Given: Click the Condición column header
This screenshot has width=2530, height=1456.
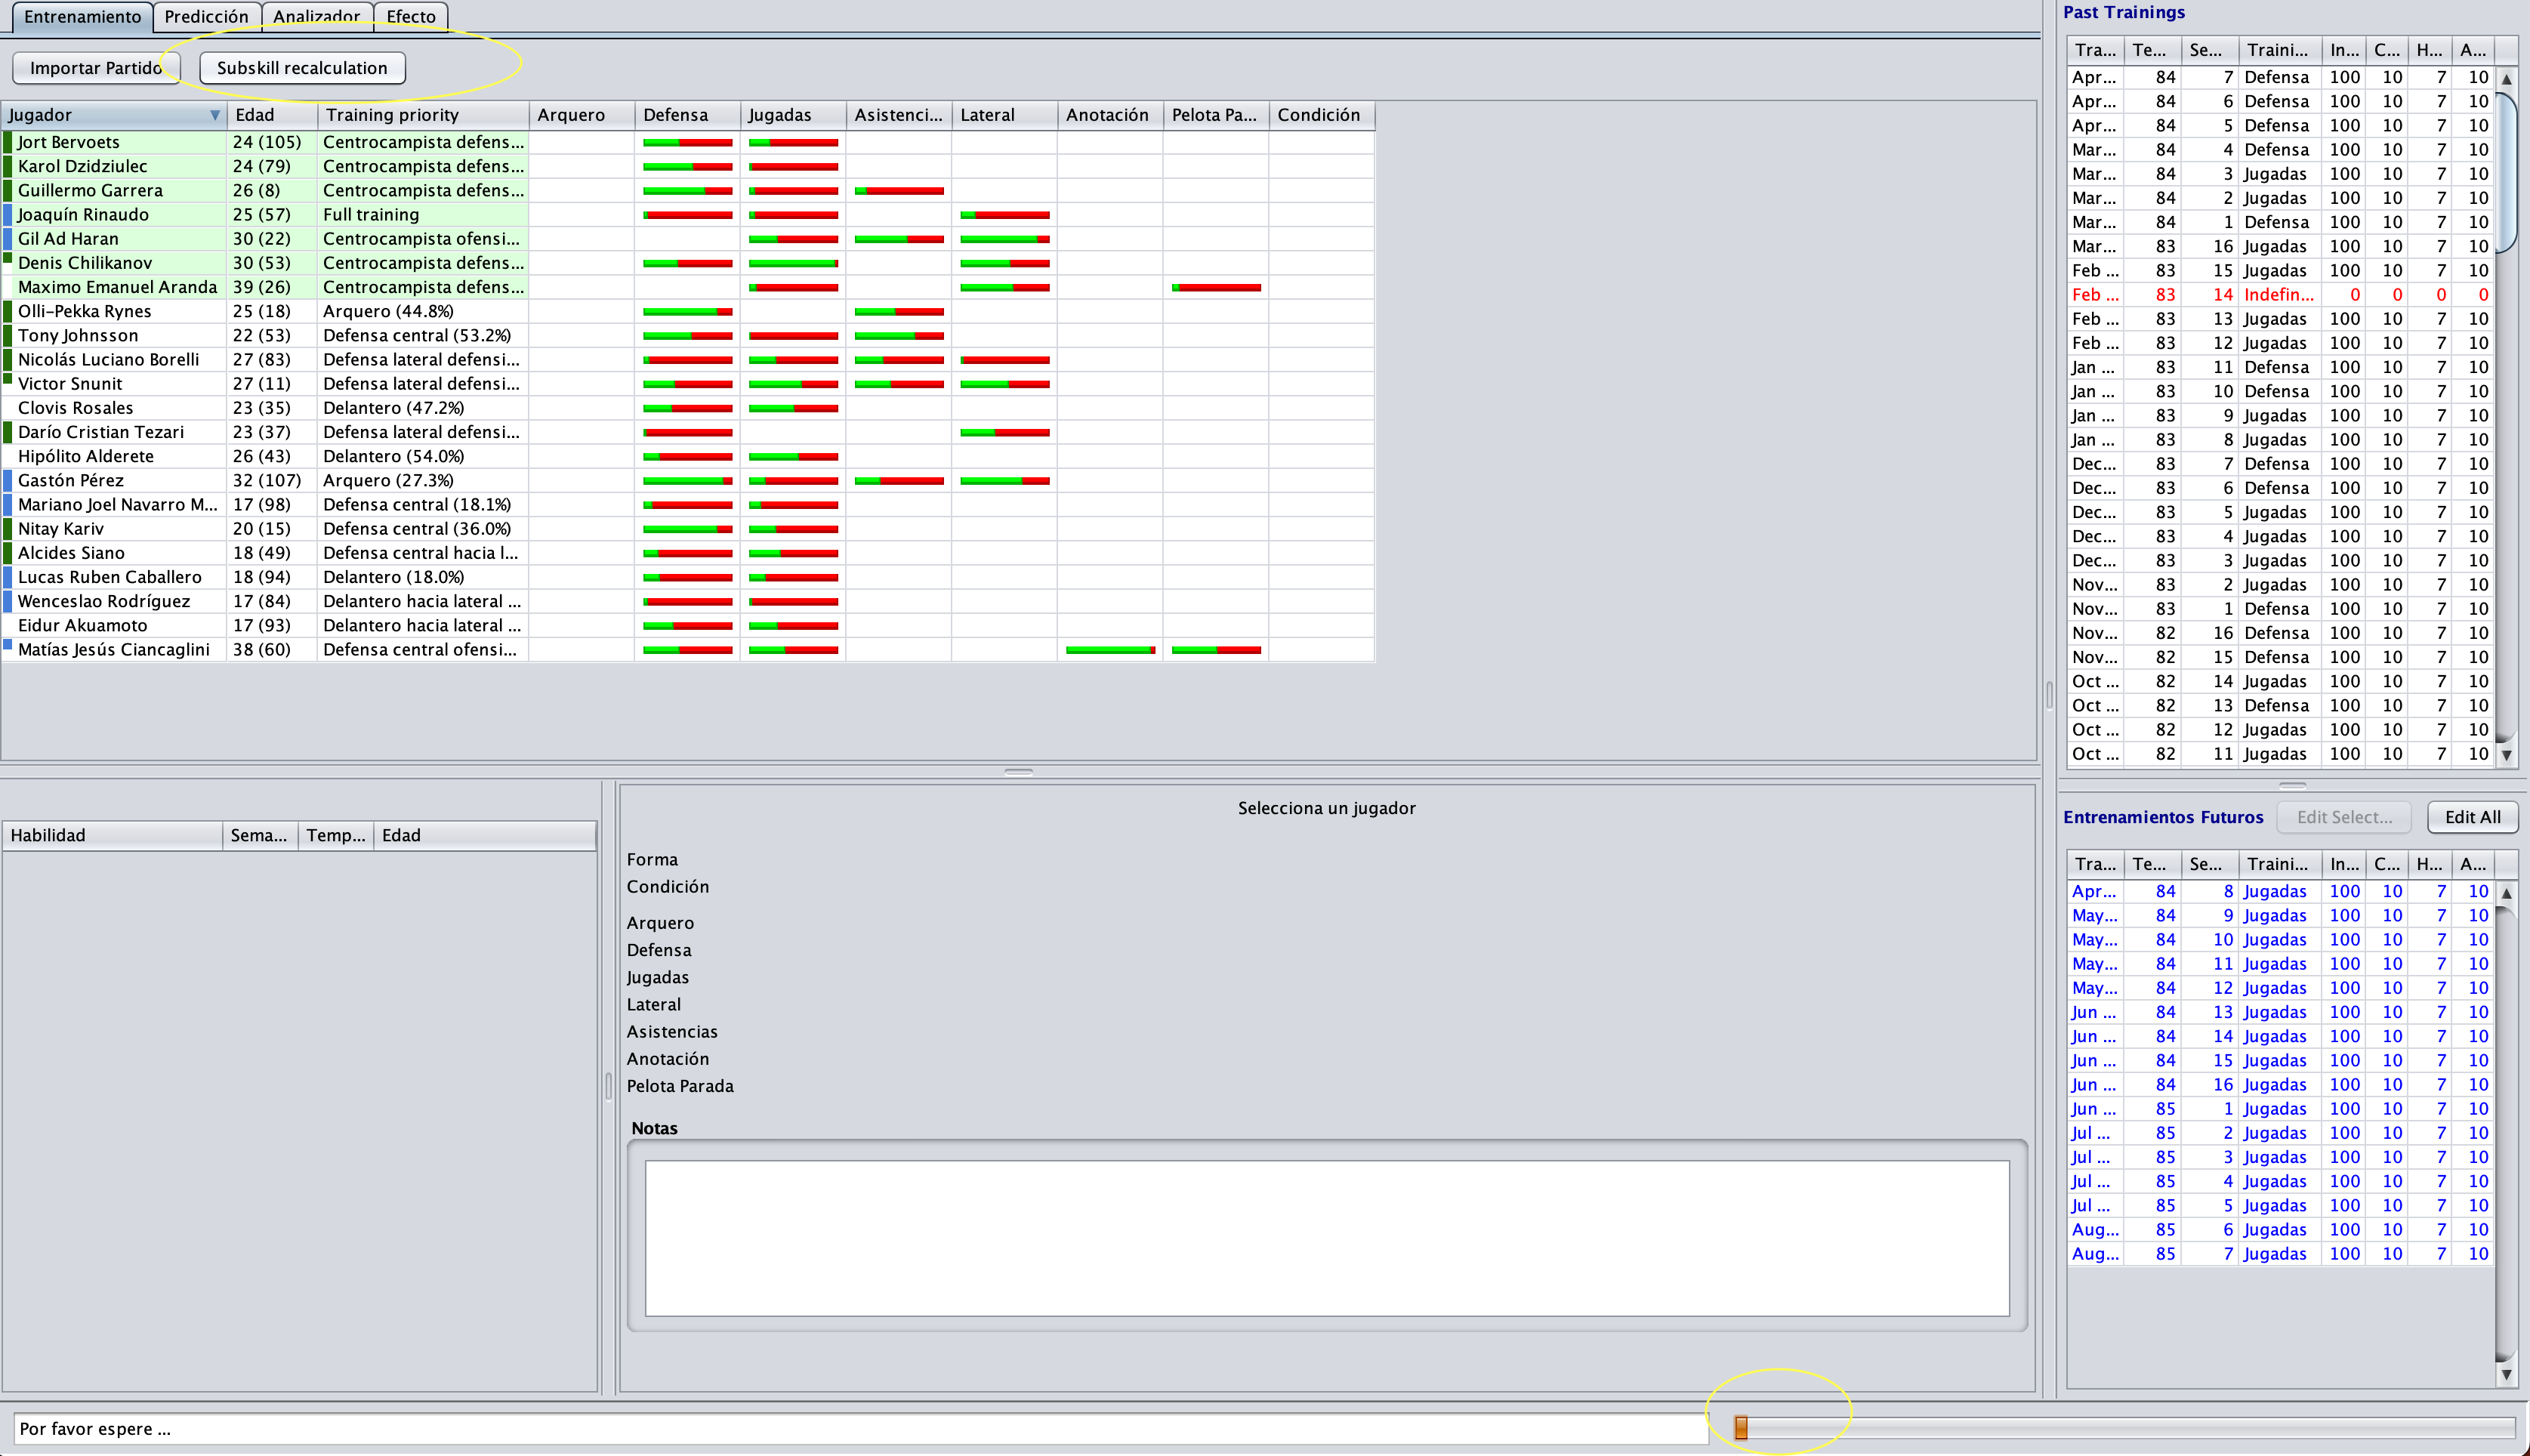Looking at the screenshot, I should point(1321,115).
